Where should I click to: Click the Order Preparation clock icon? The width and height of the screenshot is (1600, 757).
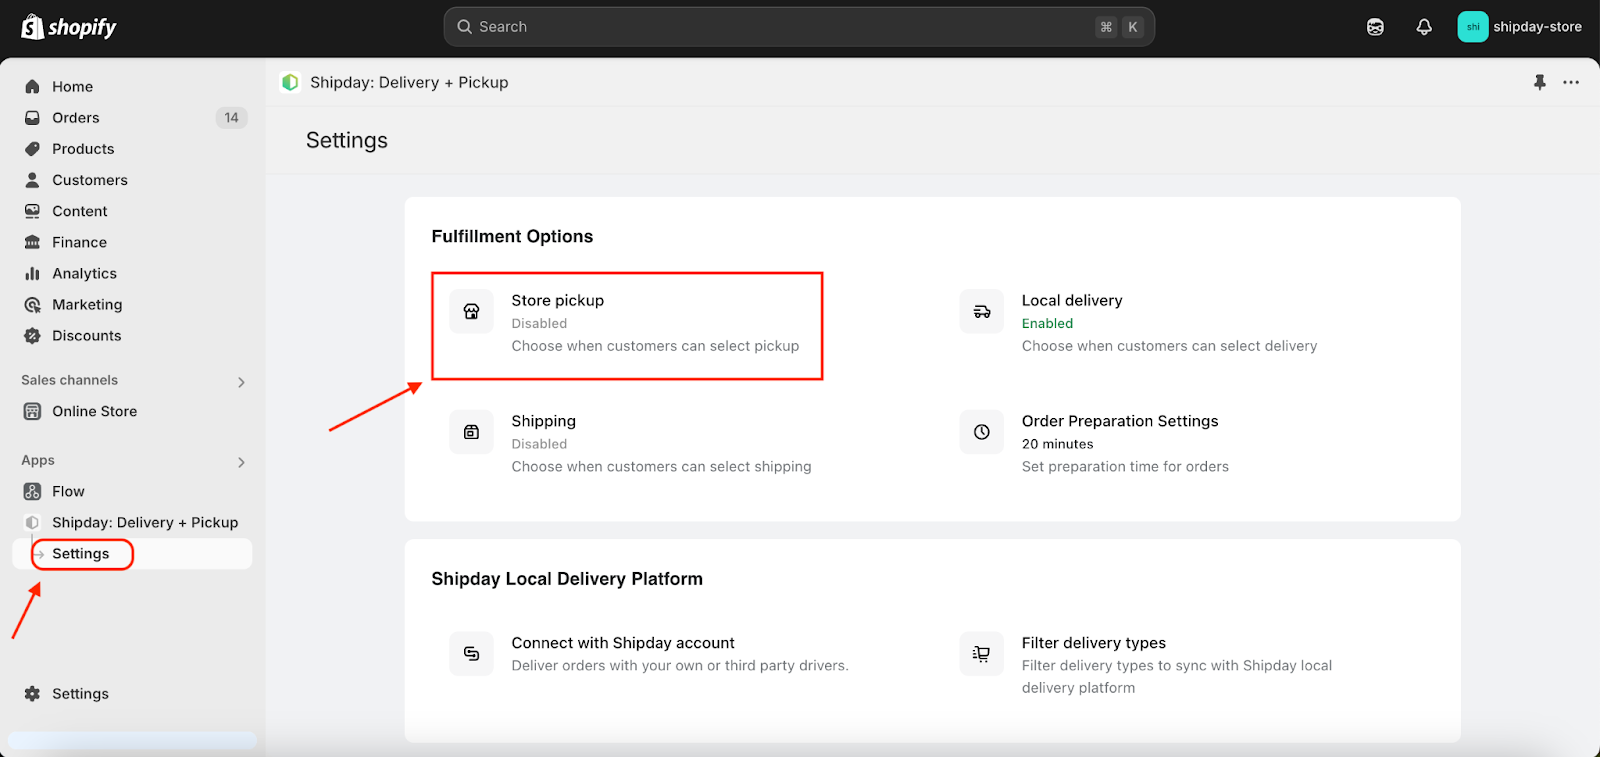(982, 432)
